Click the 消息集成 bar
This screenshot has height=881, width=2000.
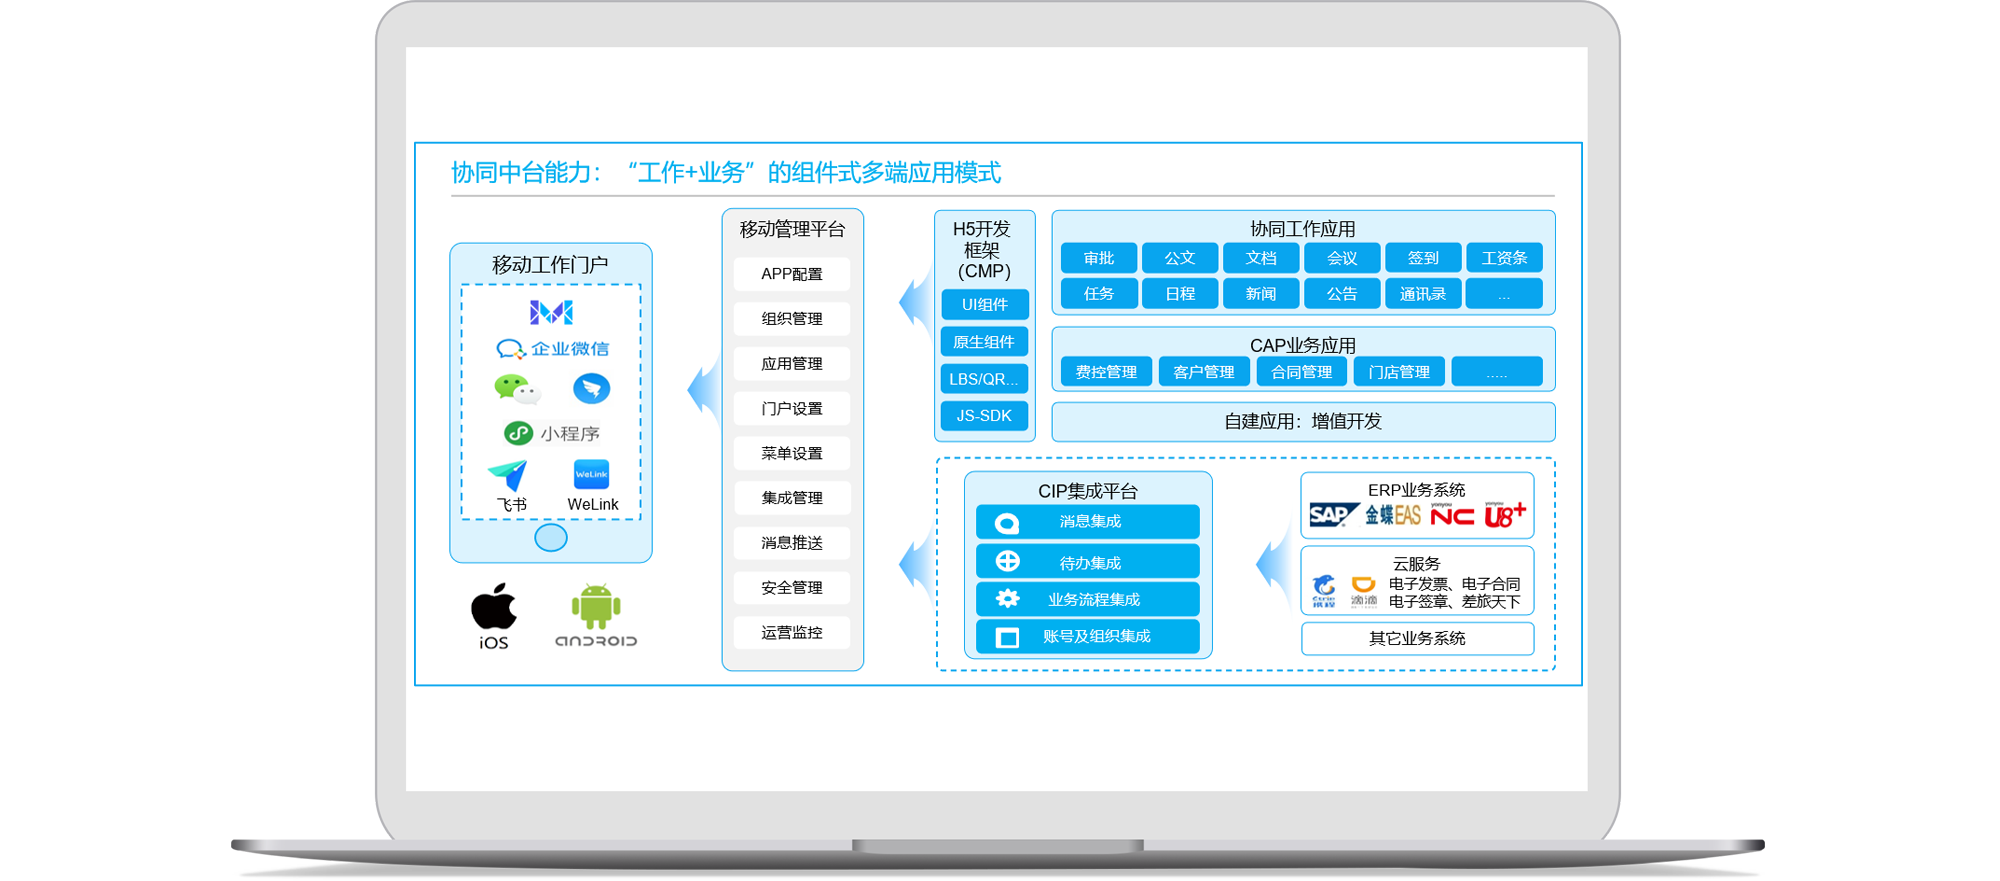click(1087, 522)
